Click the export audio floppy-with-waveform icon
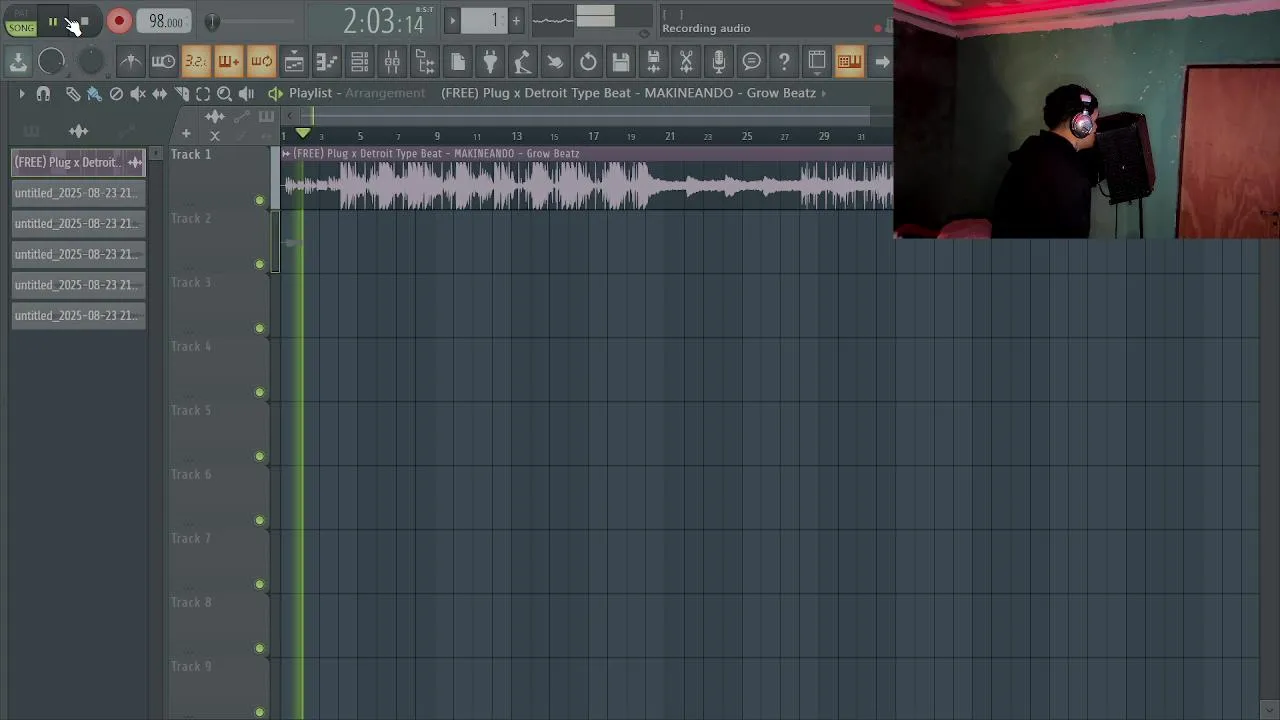 point(653,62)
